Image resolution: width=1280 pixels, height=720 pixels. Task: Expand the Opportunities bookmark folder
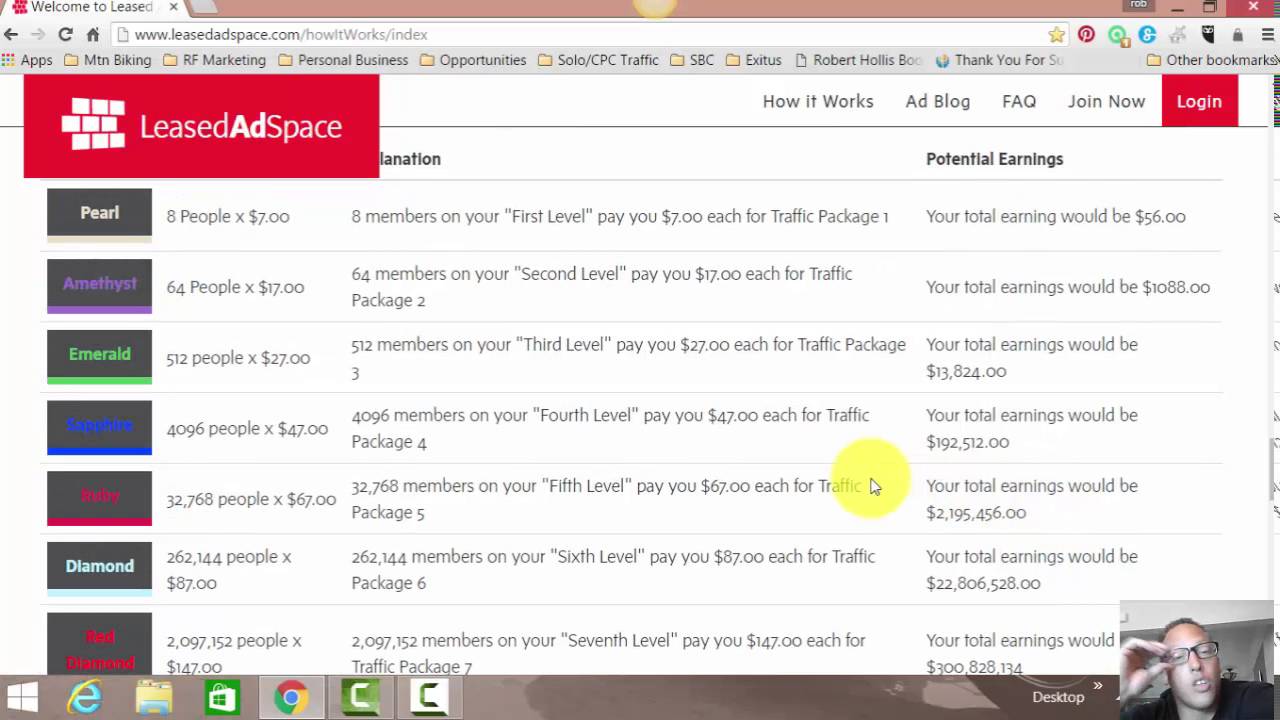pos(473,60)
